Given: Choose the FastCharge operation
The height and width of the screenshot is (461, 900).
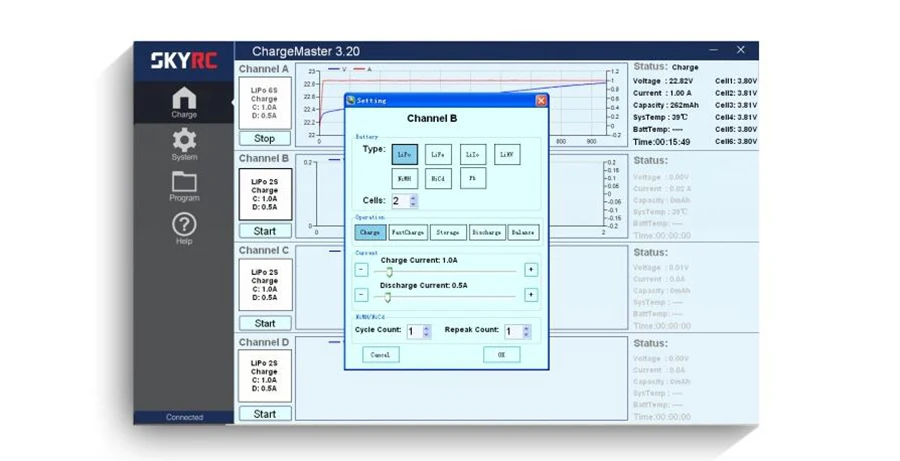Looking at the screenshot, I should (408, 233).
